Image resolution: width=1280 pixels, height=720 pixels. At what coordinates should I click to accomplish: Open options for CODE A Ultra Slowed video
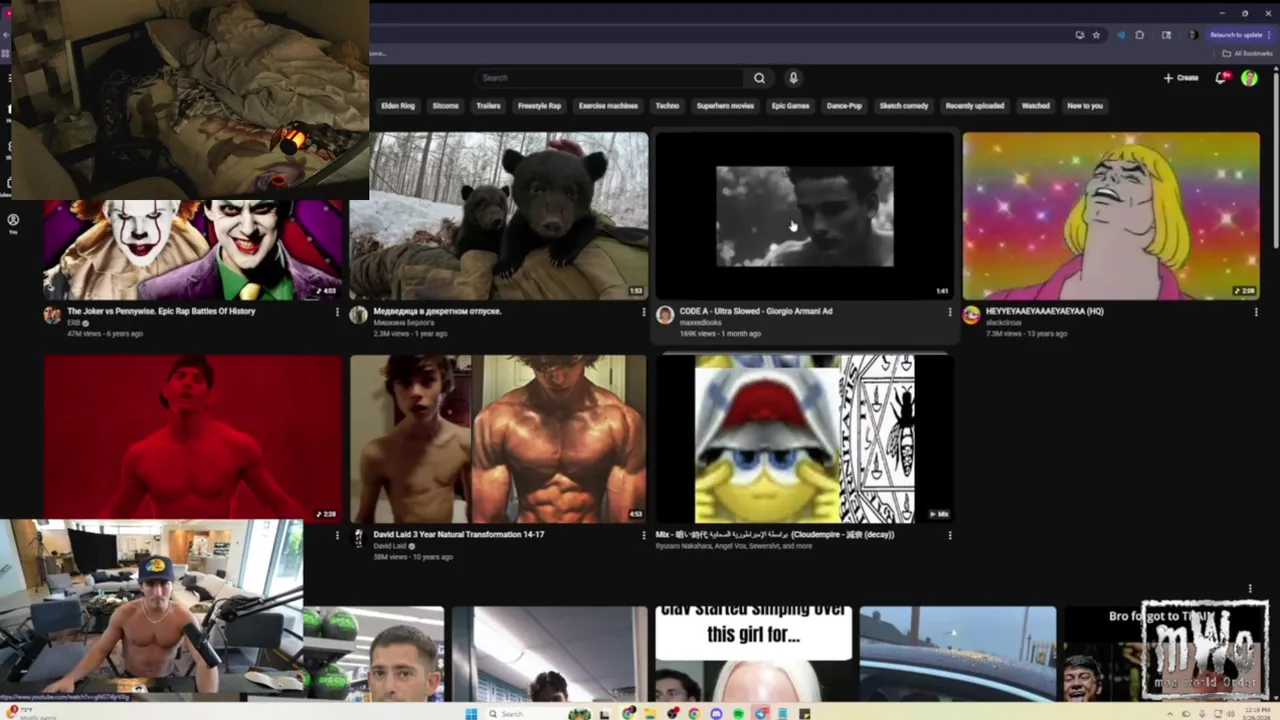tap(949, 312)
